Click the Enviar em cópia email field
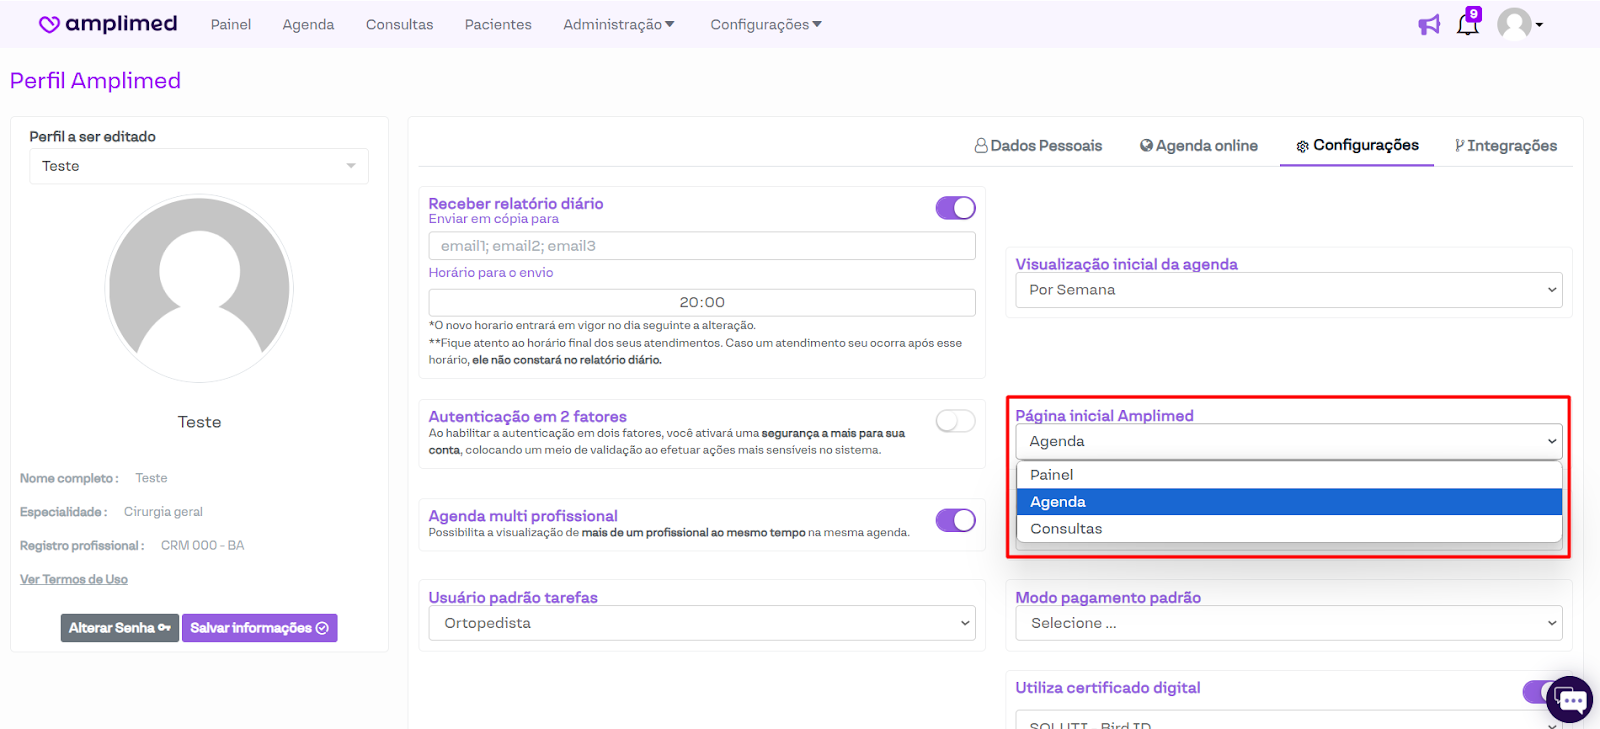Viewport: 1600px width, 729px height. point(702,246)
